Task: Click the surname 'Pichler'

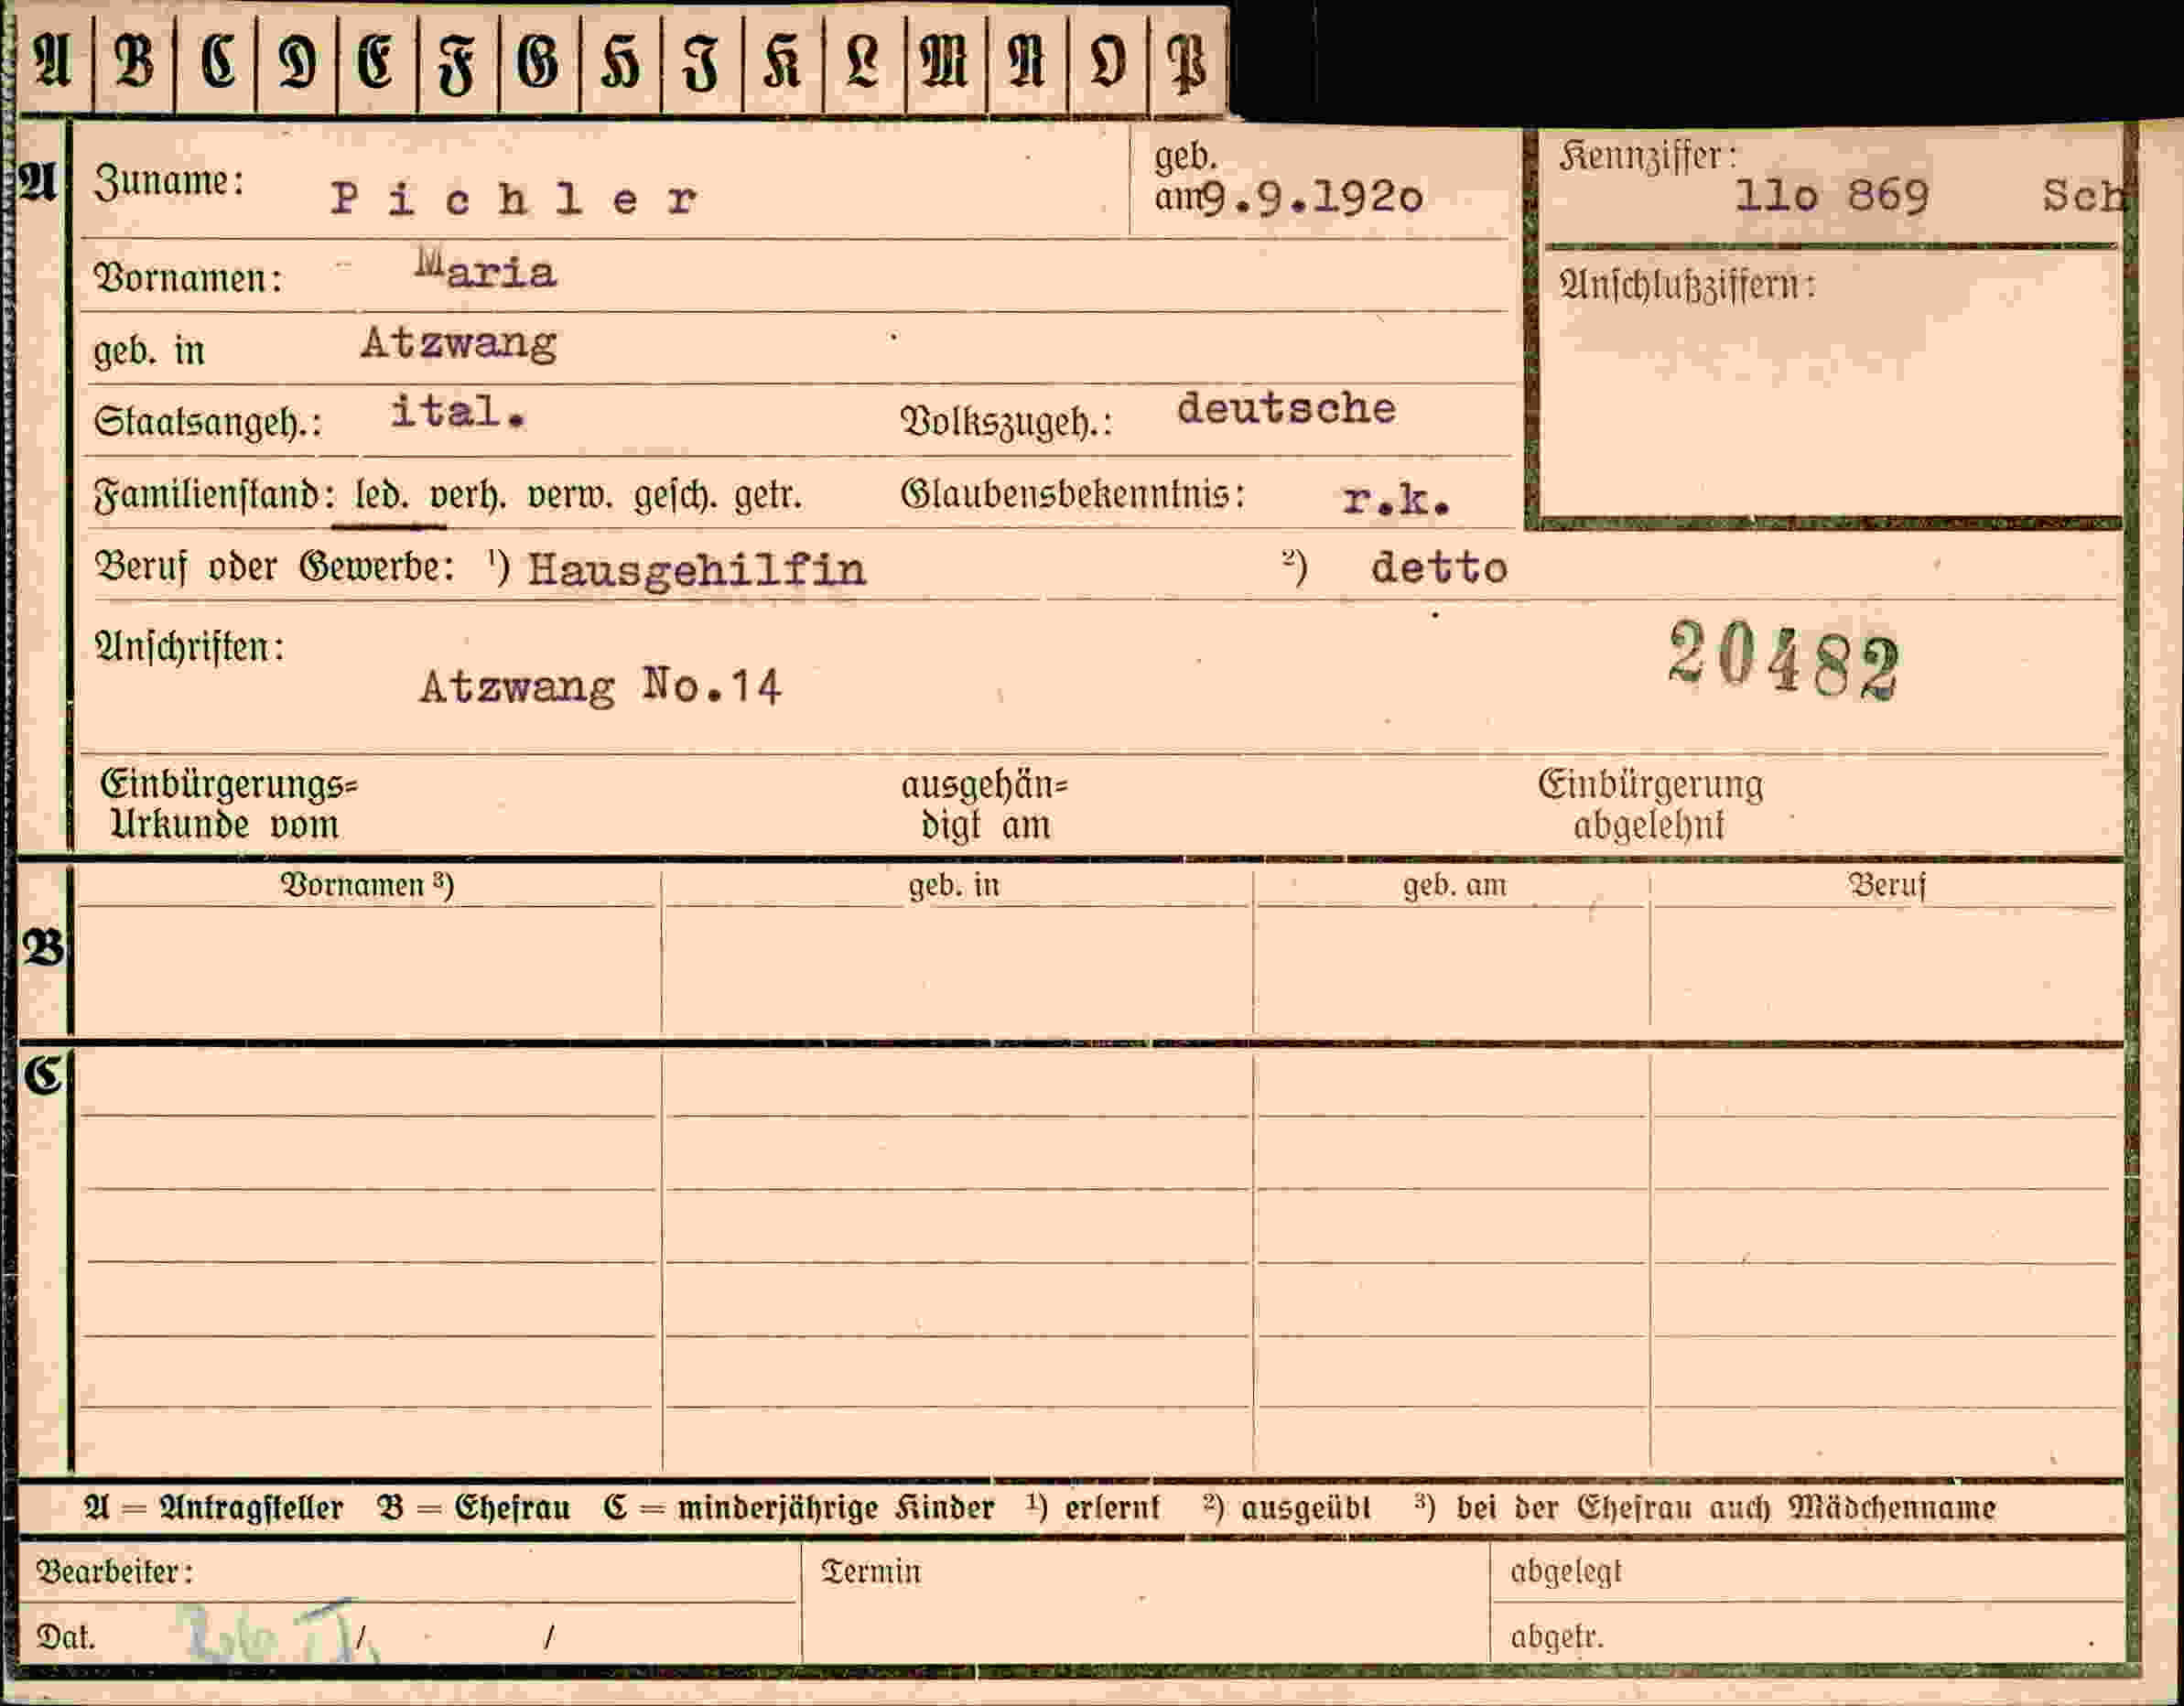Action: pyautogui.click(x=514, y=199)
